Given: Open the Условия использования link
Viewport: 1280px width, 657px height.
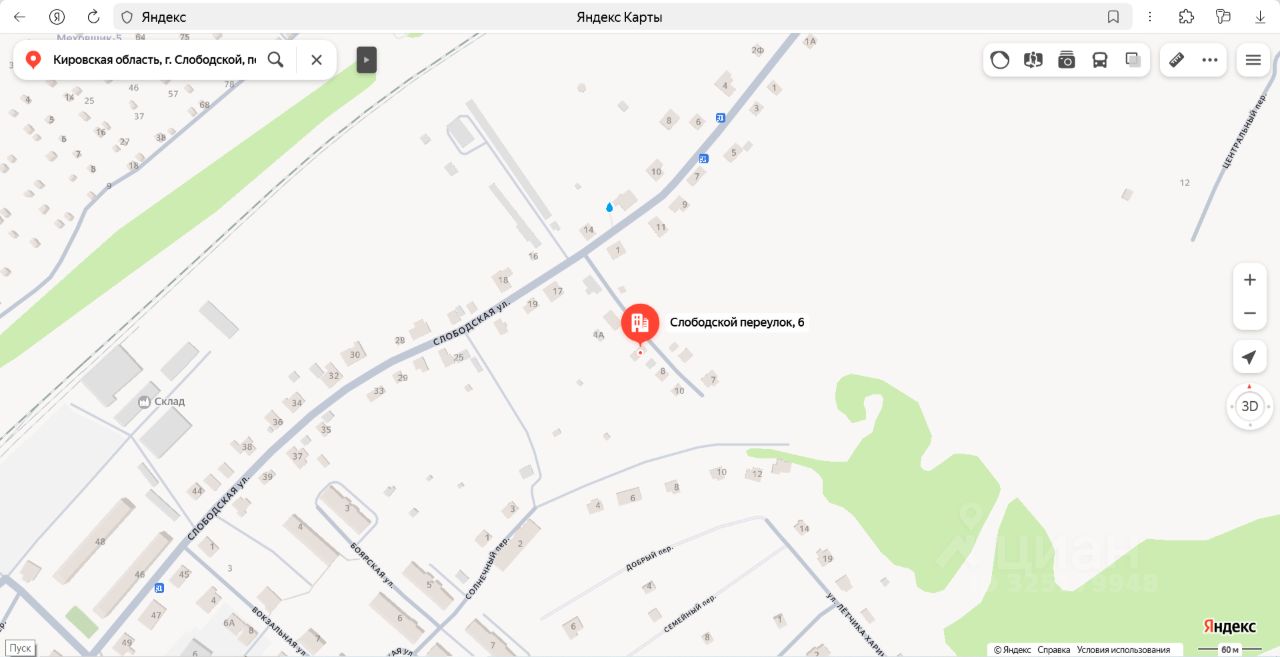Looking at the screenshot, I should pos(1123,650).
